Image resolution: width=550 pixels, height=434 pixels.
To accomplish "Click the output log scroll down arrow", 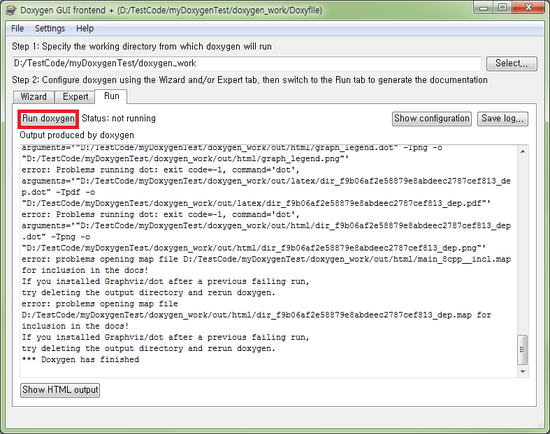I will pos(523,371).
